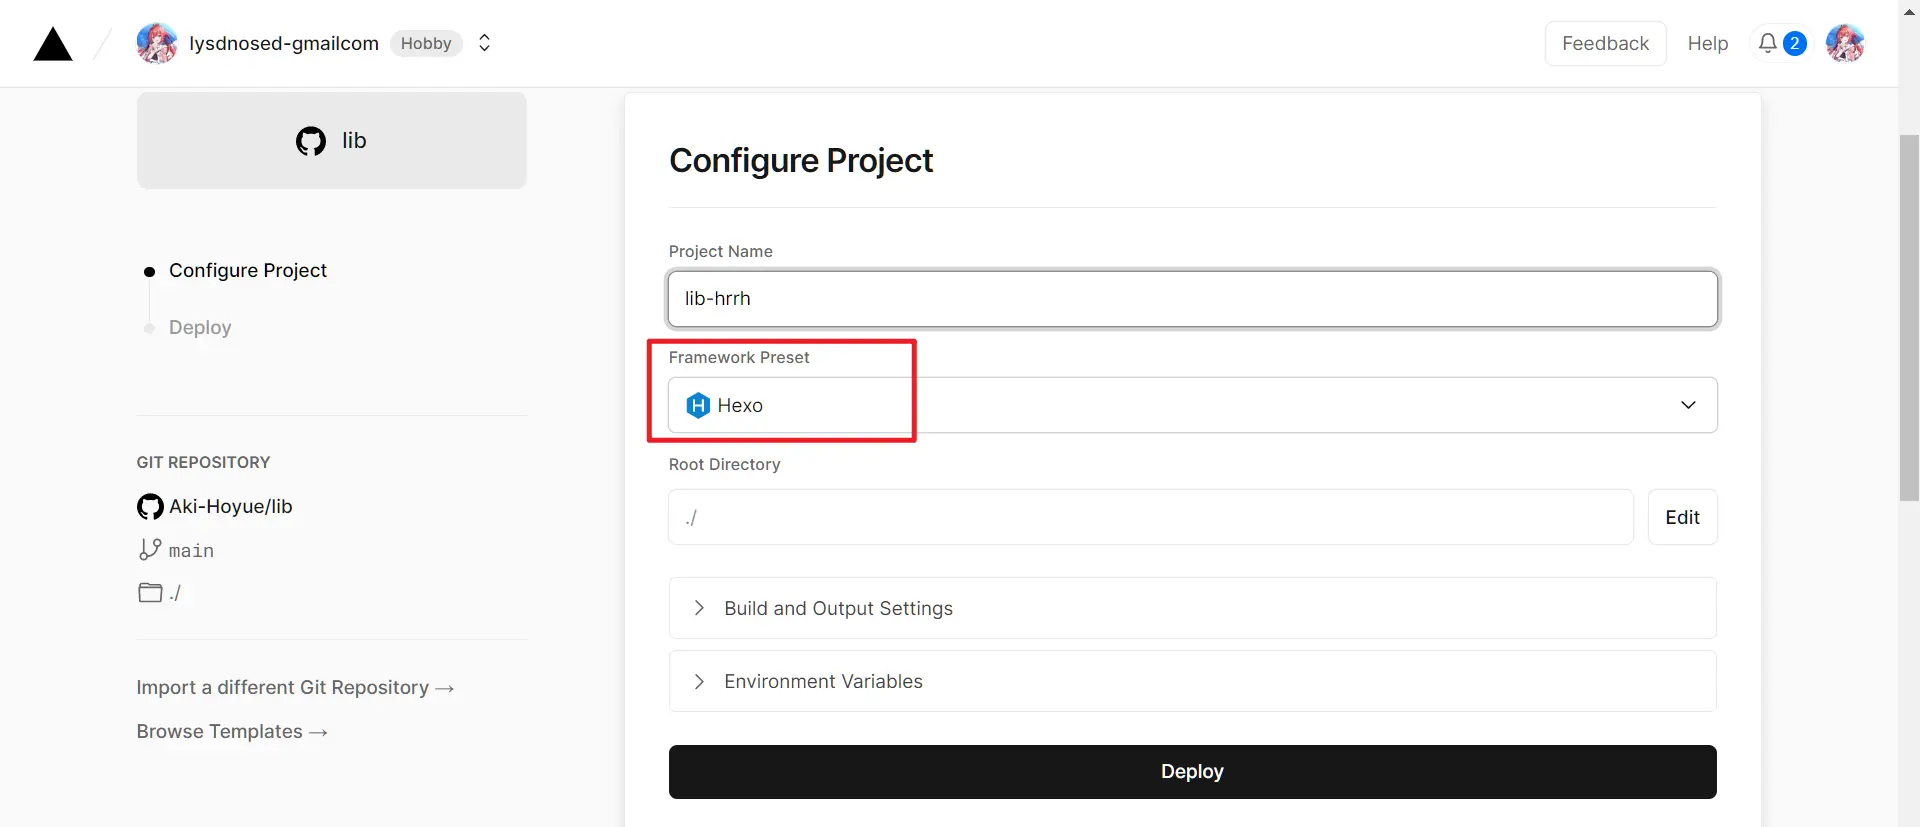This screenshot has width=1920, height=827.
Task: Click the main branch name text
Action: point(191,550)
